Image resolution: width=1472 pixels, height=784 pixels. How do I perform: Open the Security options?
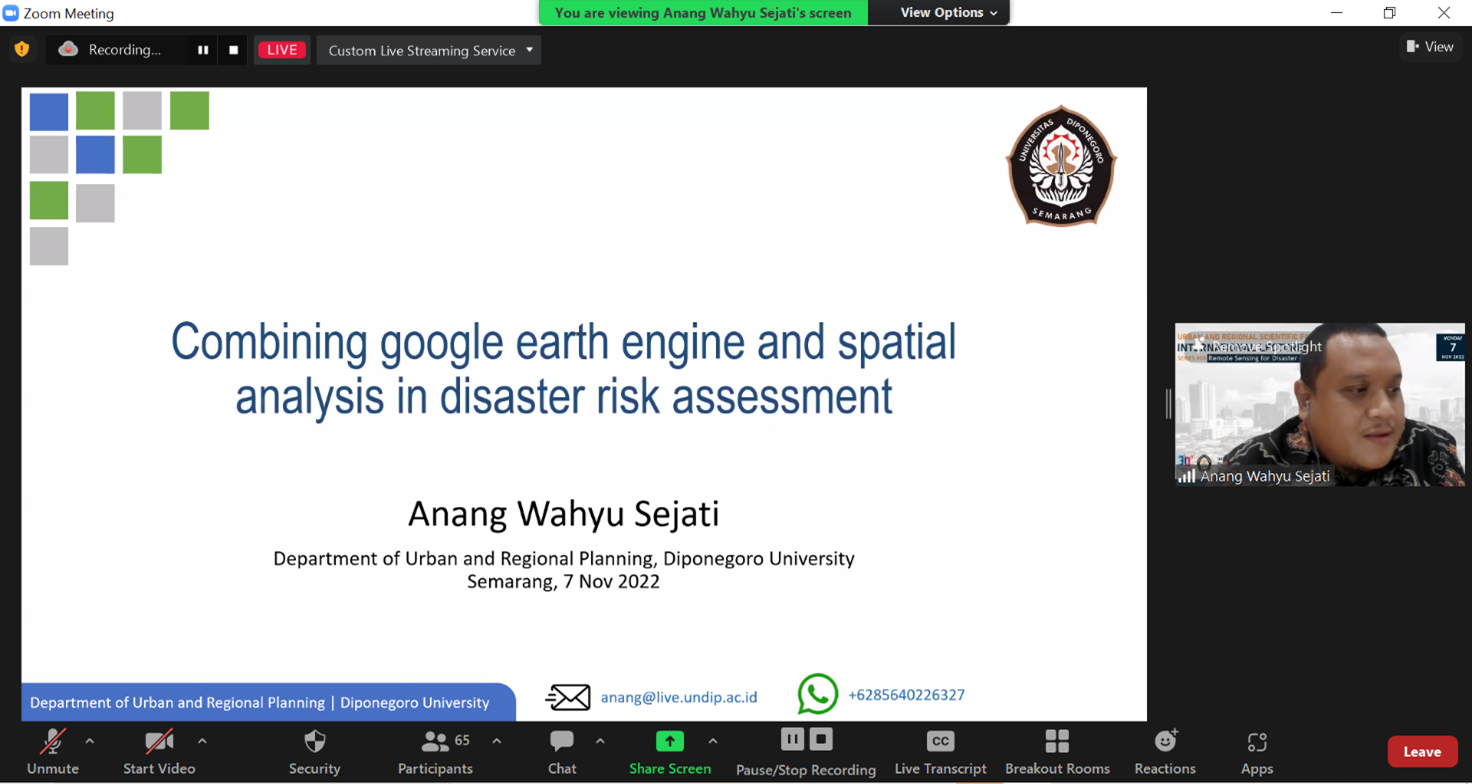tap(314, 751)
